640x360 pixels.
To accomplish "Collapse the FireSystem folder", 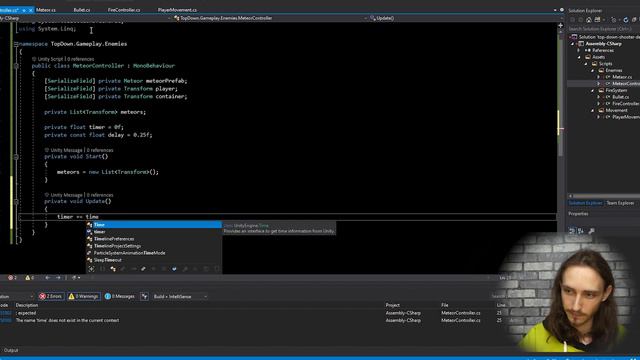I will (593, 90).
